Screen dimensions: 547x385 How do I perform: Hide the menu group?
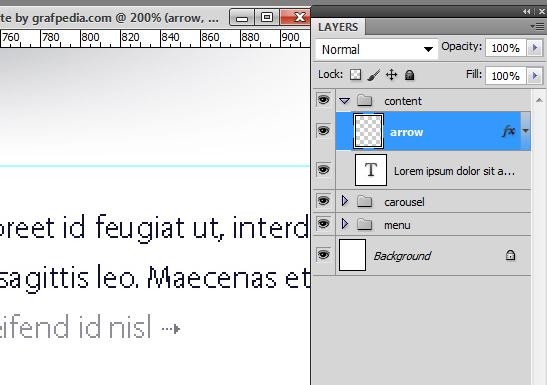click(x=323, y=224)
